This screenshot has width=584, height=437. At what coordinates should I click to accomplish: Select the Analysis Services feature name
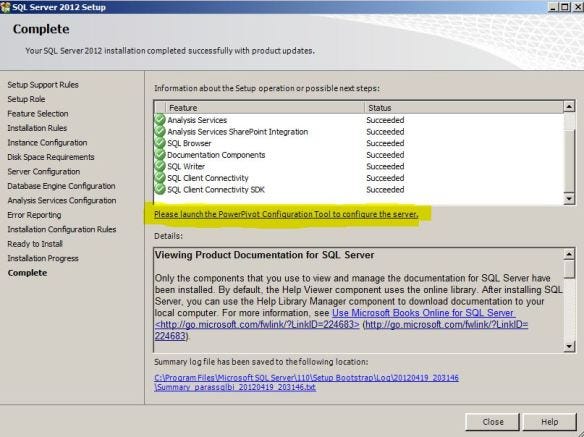coord(197,120)
